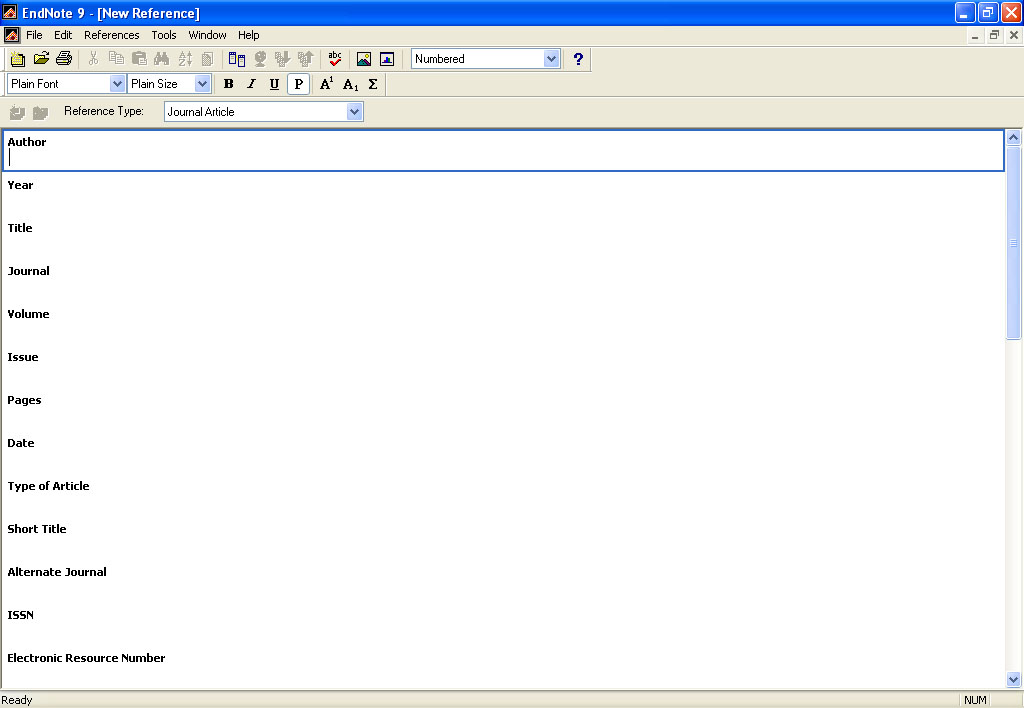Click the Export up-arrow icon
The image size is (1024, 708).
coord(305,59)
